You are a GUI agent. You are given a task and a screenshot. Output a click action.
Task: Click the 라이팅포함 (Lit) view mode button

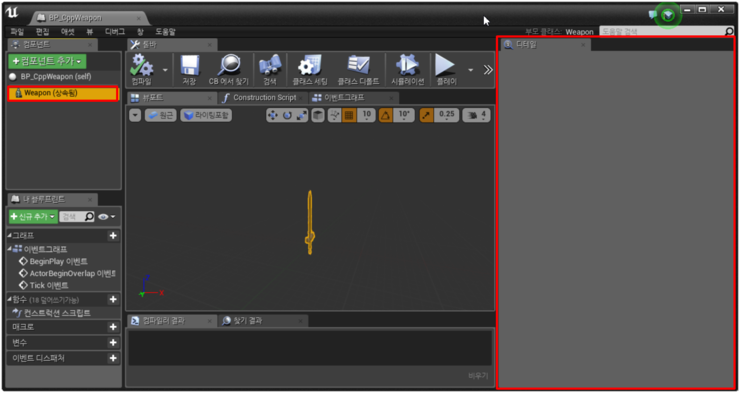[206, 115]
